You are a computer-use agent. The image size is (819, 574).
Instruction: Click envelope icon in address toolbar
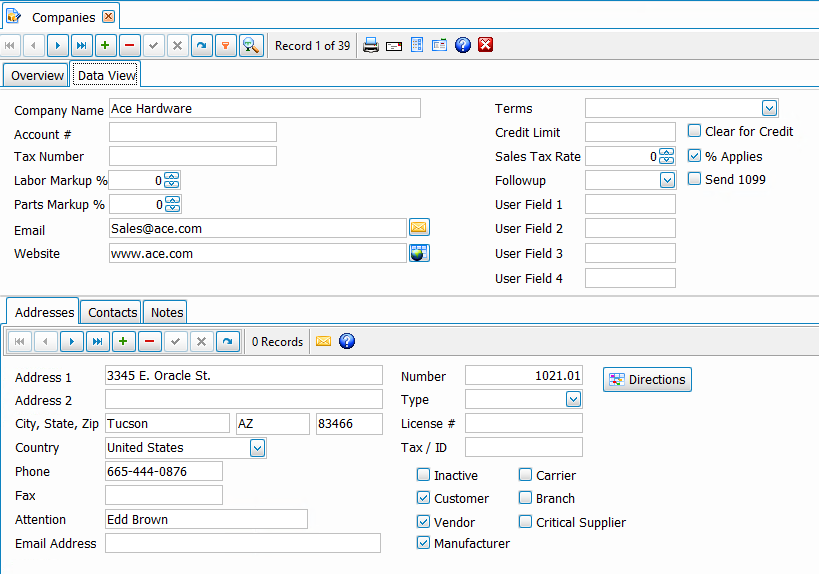click(324, 342)
